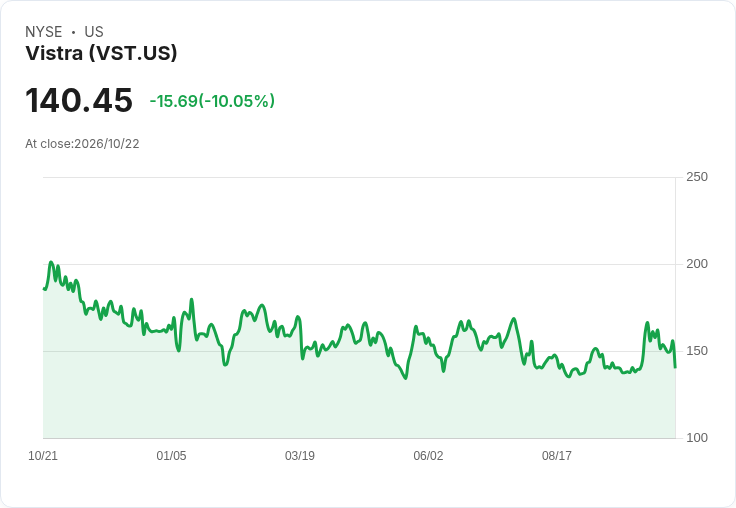Image resolution: width=736 pixels, height=508 pixels.
Task: Select the 03/19 date axis label
Action: 300,456
